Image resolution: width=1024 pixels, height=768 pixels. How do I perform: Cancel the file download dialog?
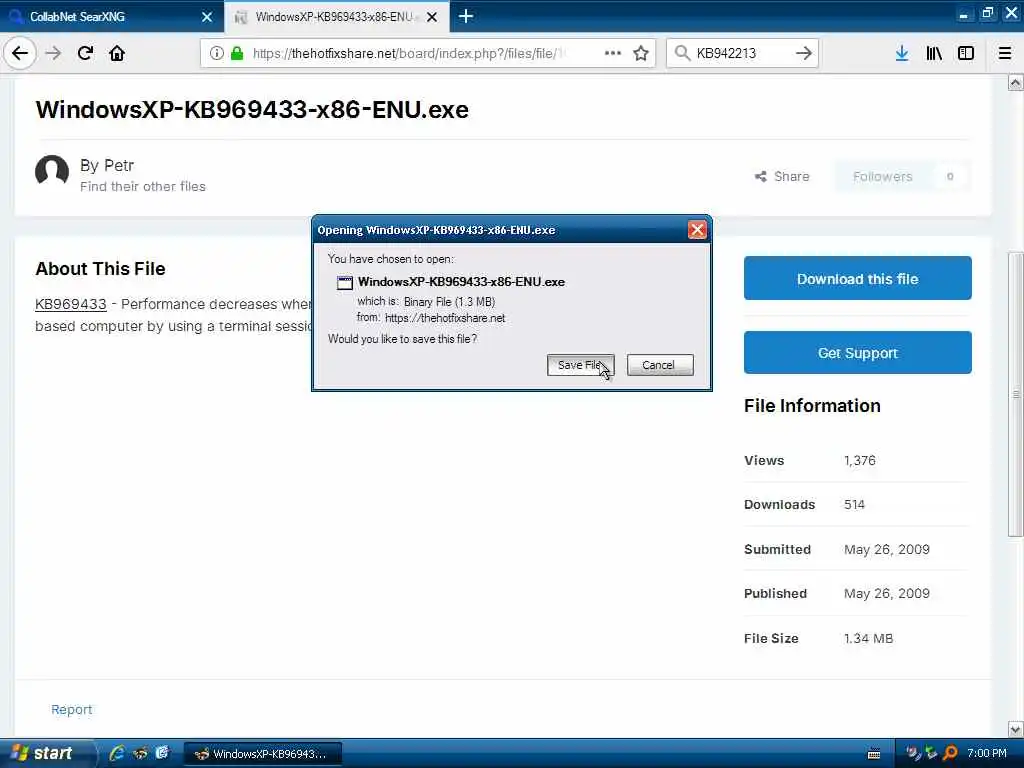[x=660, y=365]
